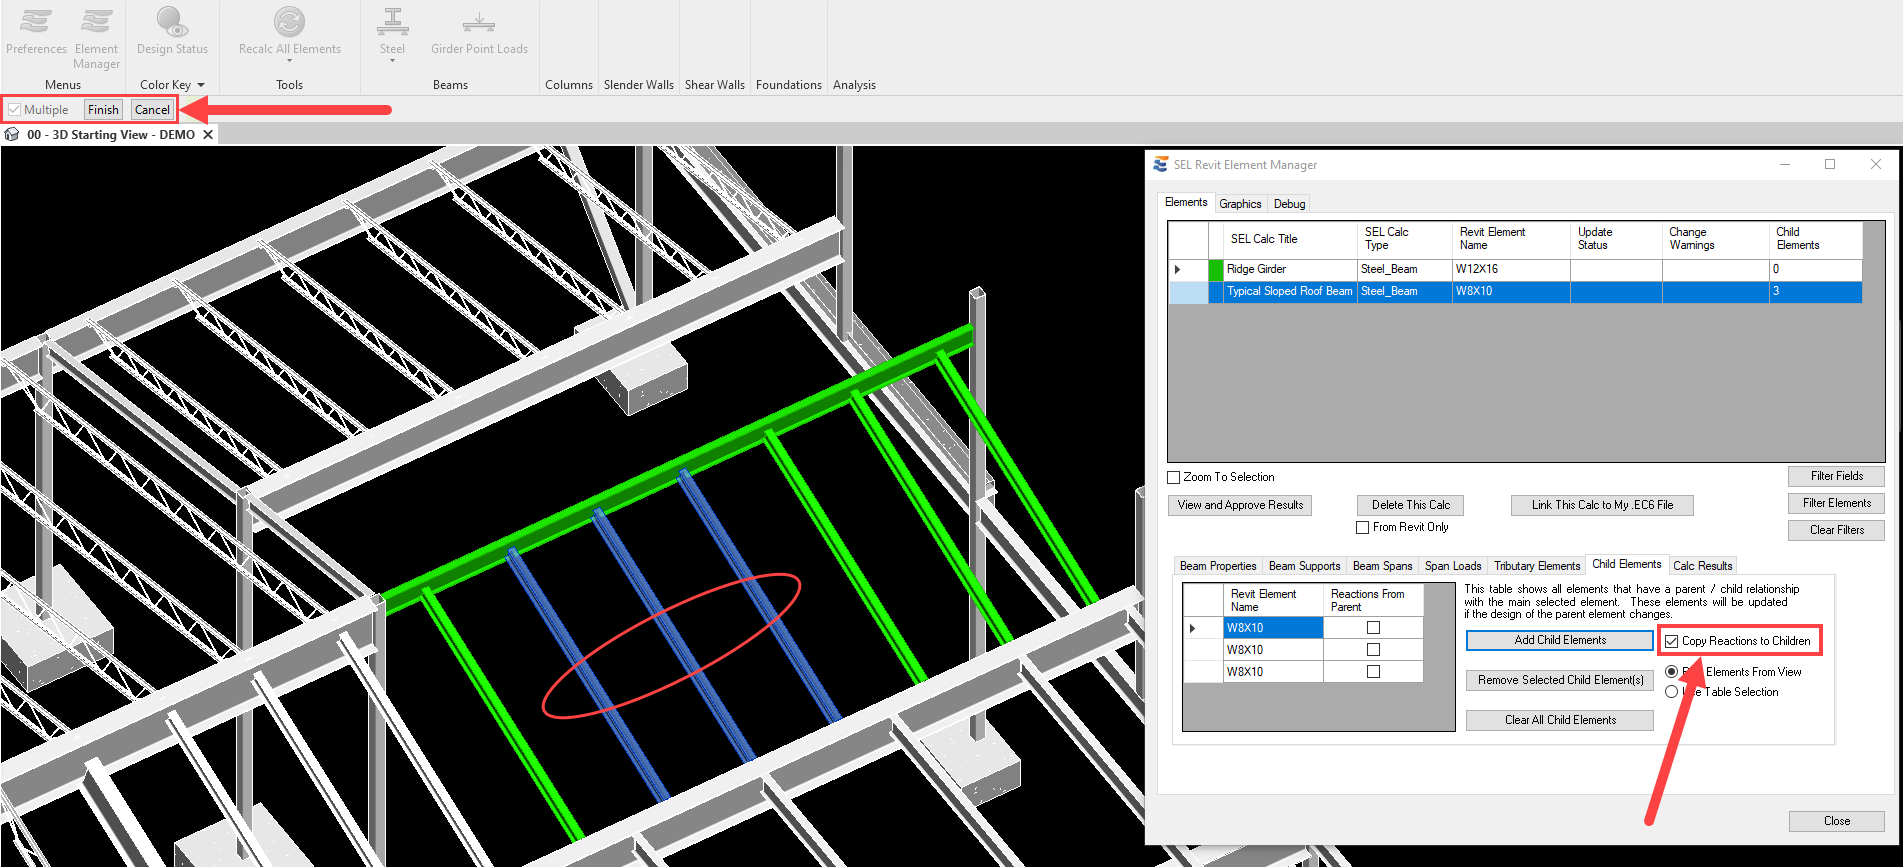Screen dimensions: 1903x867
Task: Toggle the Multiple checkbox
Action: point(15,109)
